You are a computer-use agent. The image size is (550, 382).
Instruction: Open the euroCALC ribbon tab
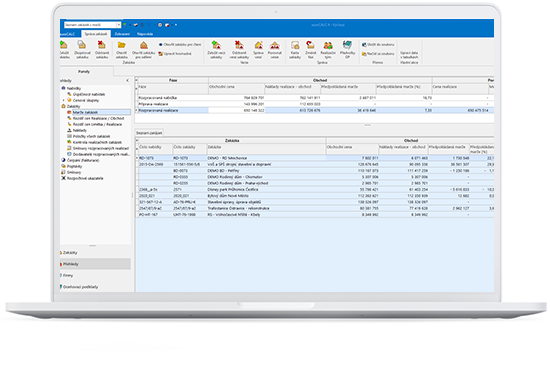click(x=67, y=34)
